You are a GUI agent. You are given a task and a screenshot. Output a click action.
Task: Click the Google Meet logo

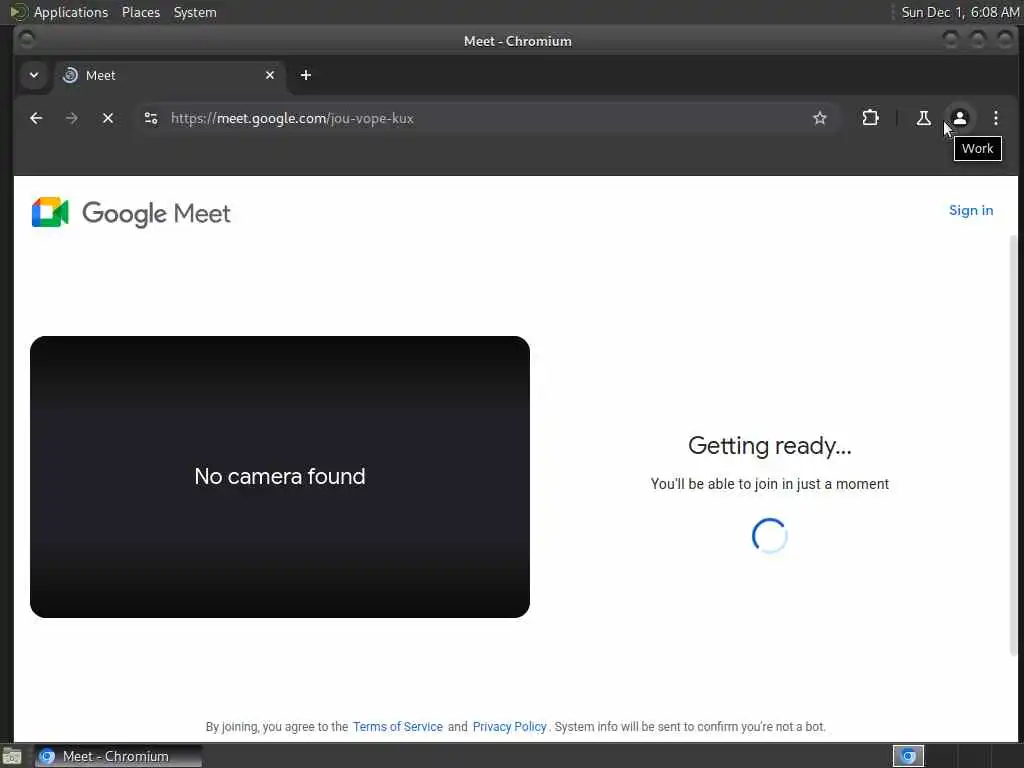[x=131, y=213]
